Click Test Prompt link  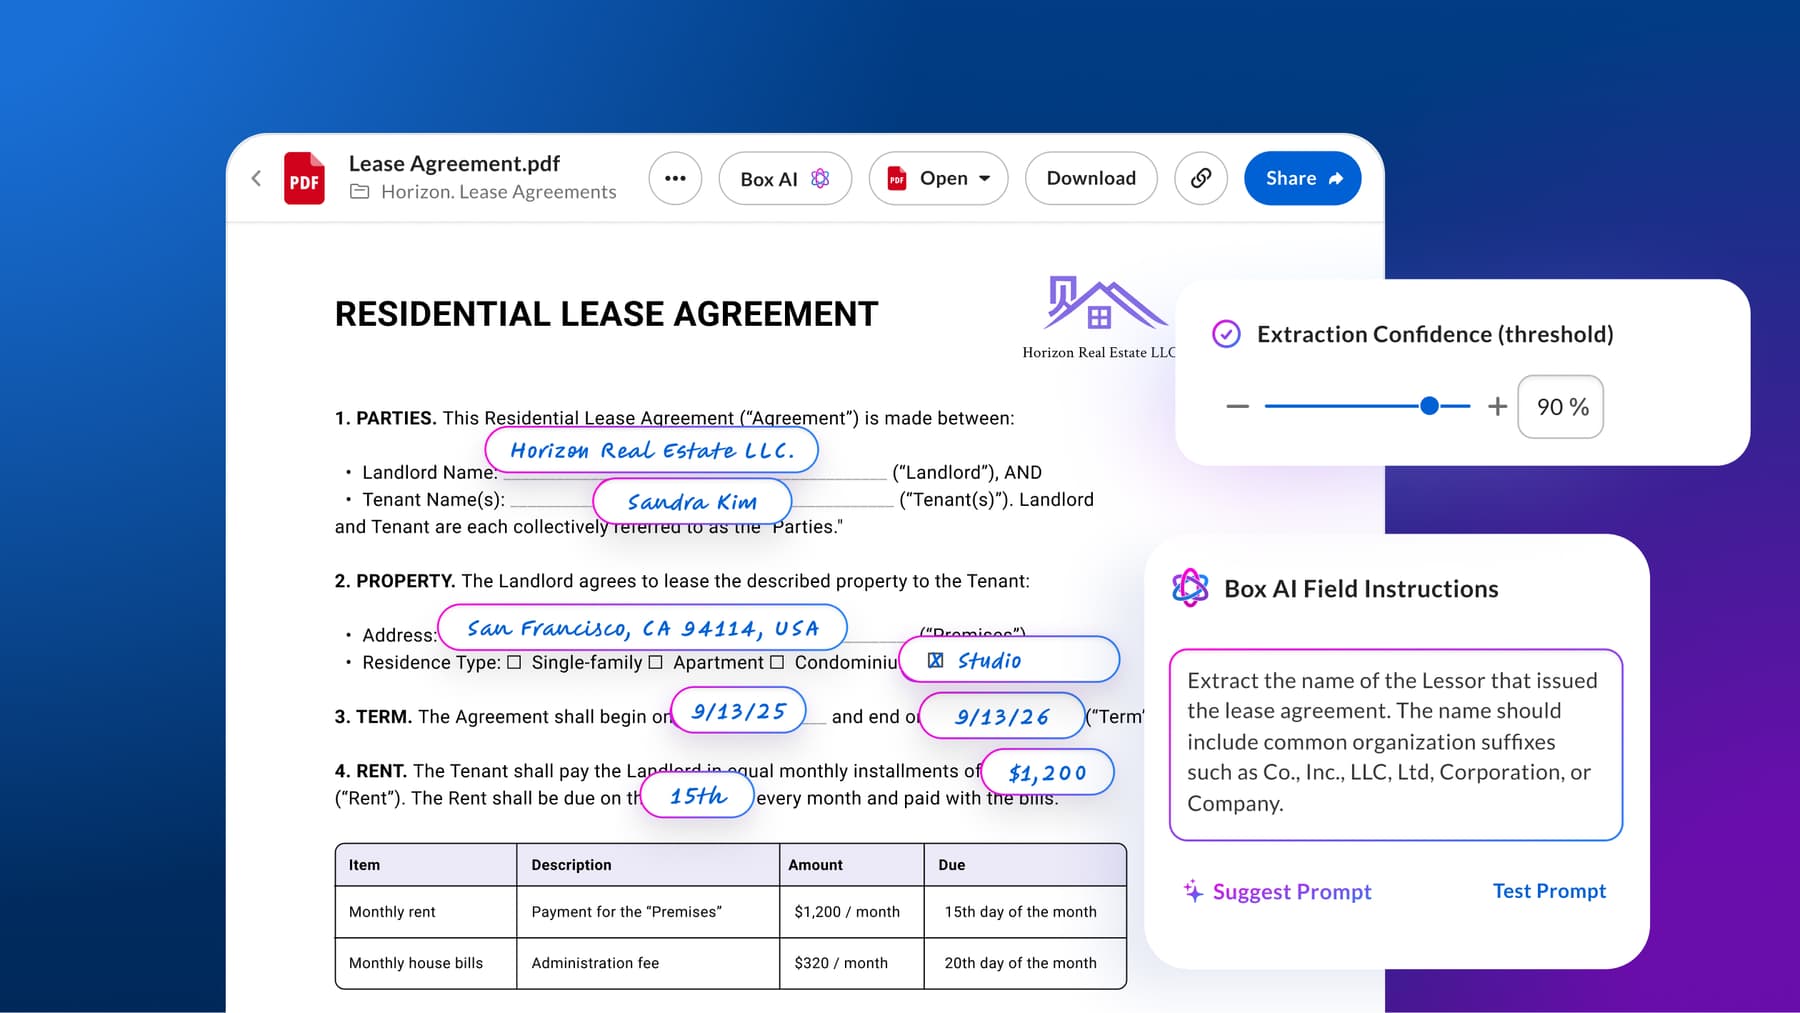click(x=1548, y=891)
